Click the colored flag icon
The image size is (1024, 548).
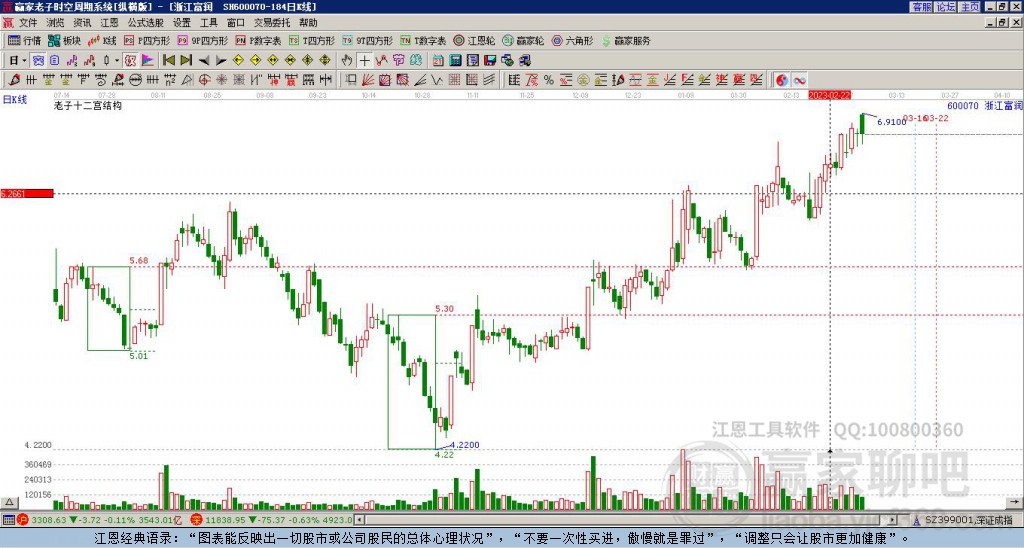(148, 60)
